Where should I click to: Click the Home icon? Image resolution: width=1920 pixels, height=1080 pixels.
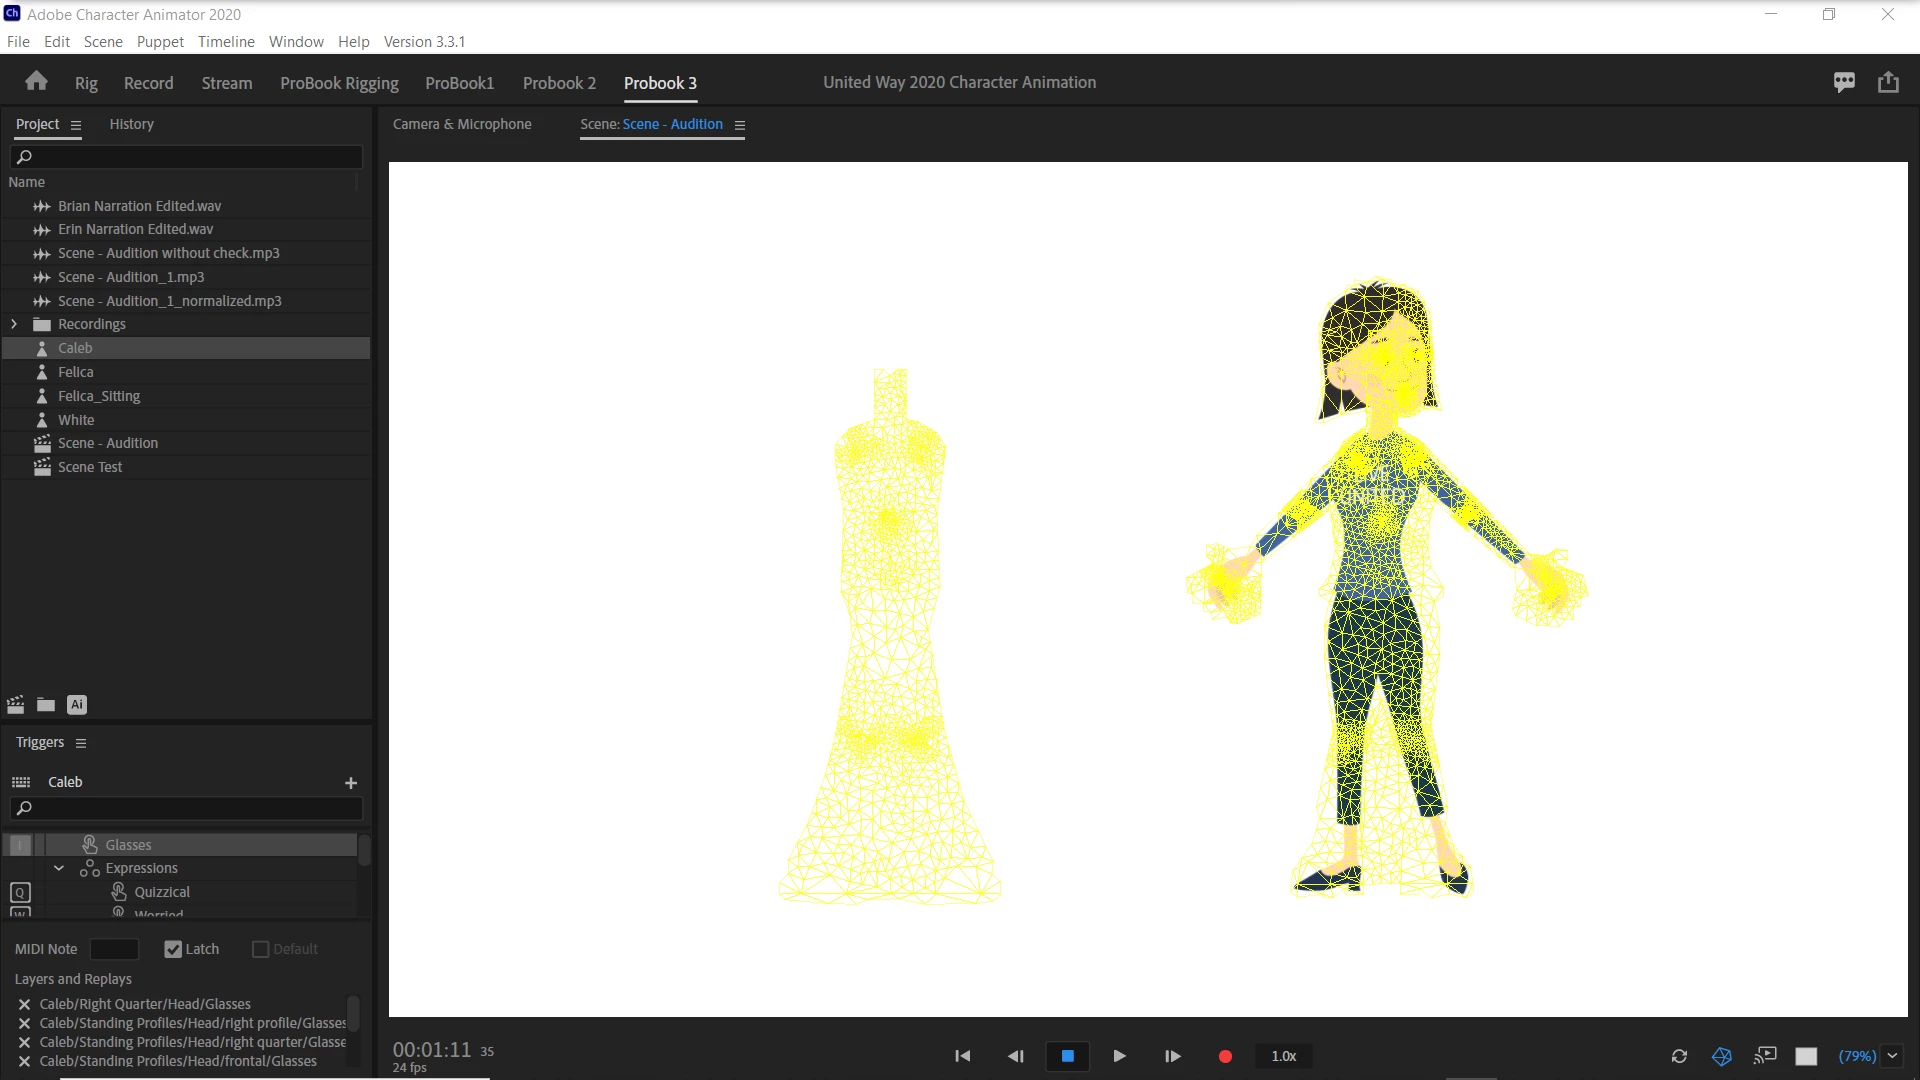point(37,82)
